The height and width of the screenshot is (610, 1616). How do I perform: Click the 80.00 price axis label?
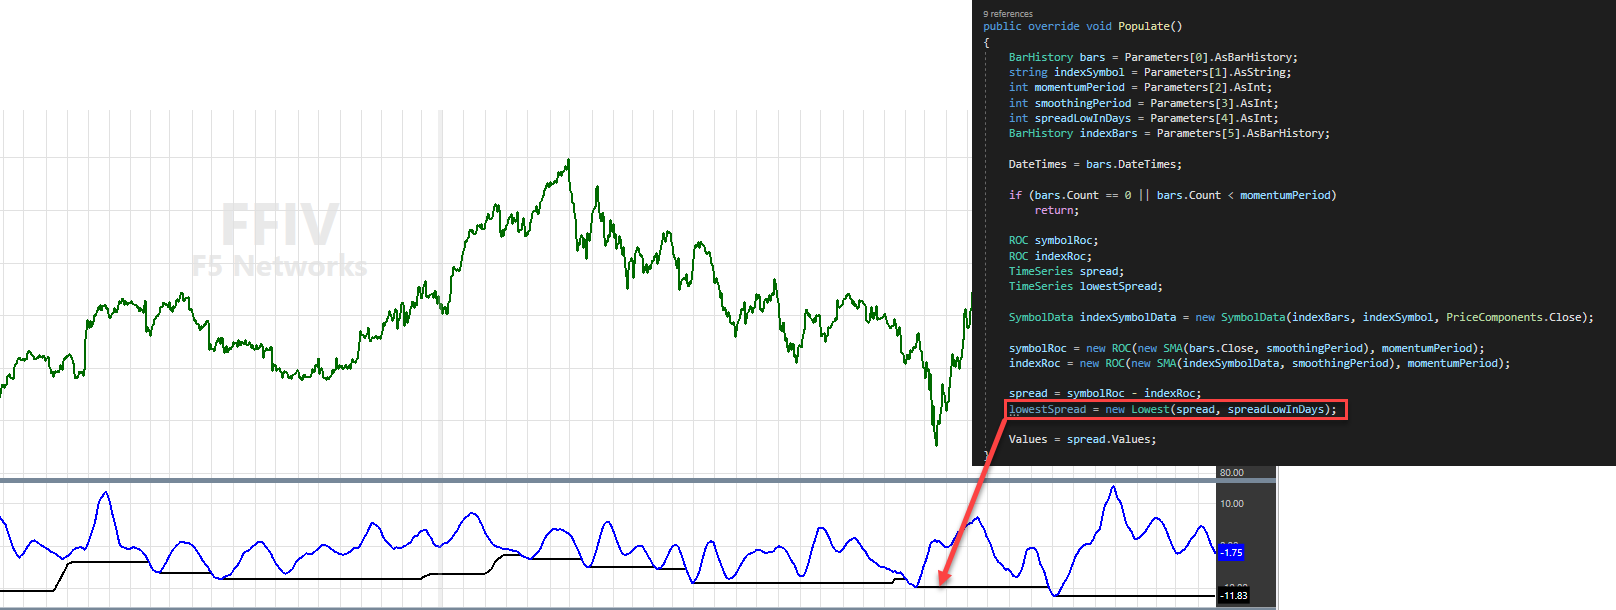(1231, 472)
